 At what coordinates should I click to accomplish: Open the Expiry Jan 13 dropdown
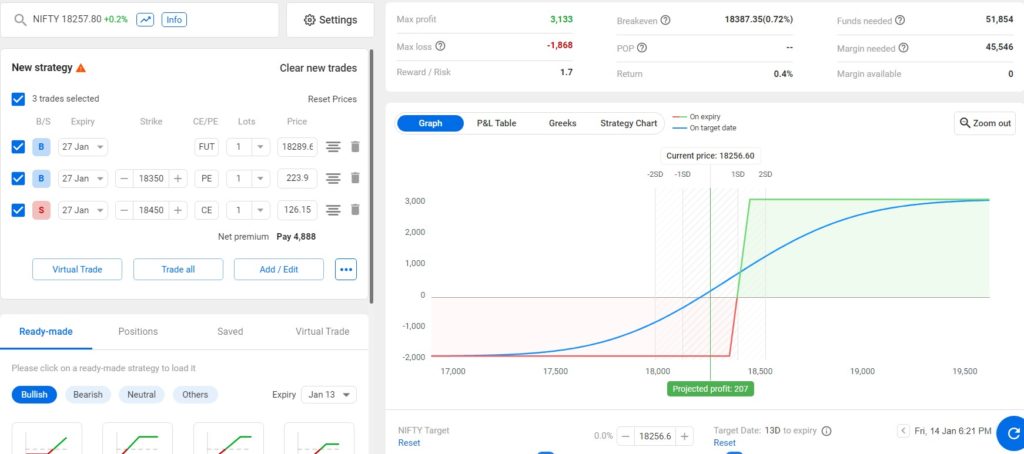coord(328,394)
